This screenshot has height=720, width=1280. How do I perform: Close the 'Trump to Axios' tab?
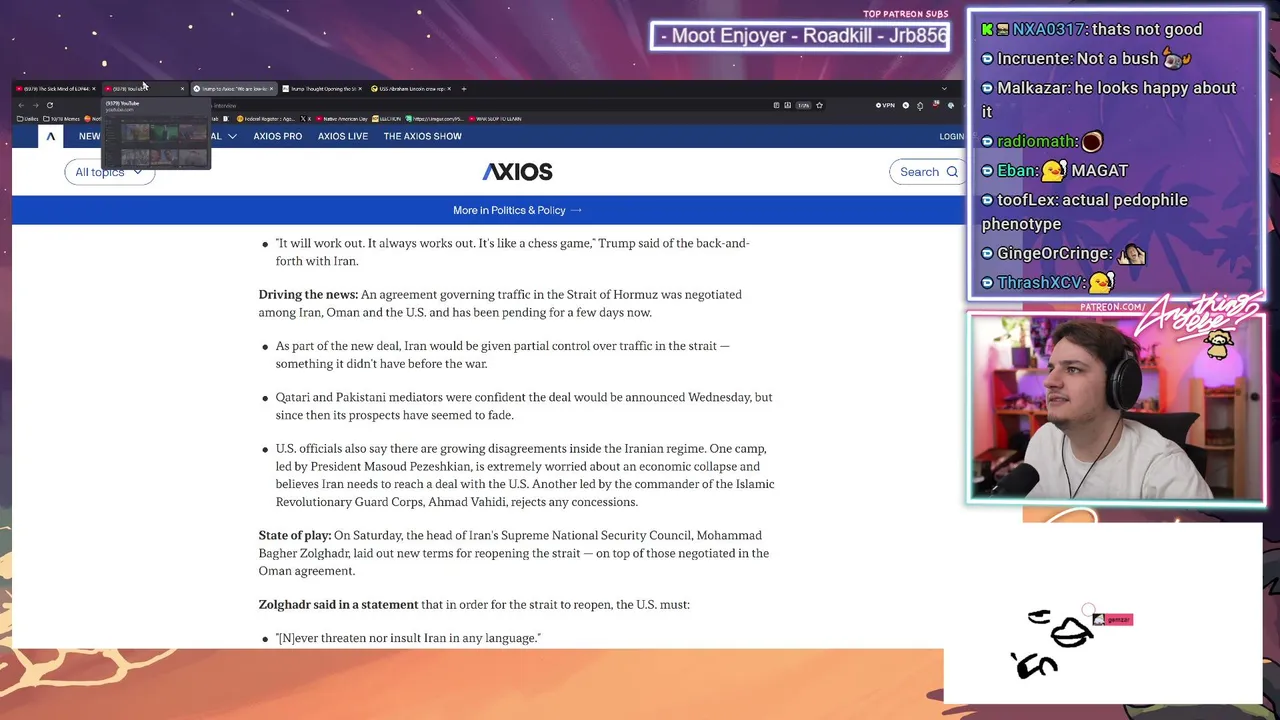click(x=271, y=89)
